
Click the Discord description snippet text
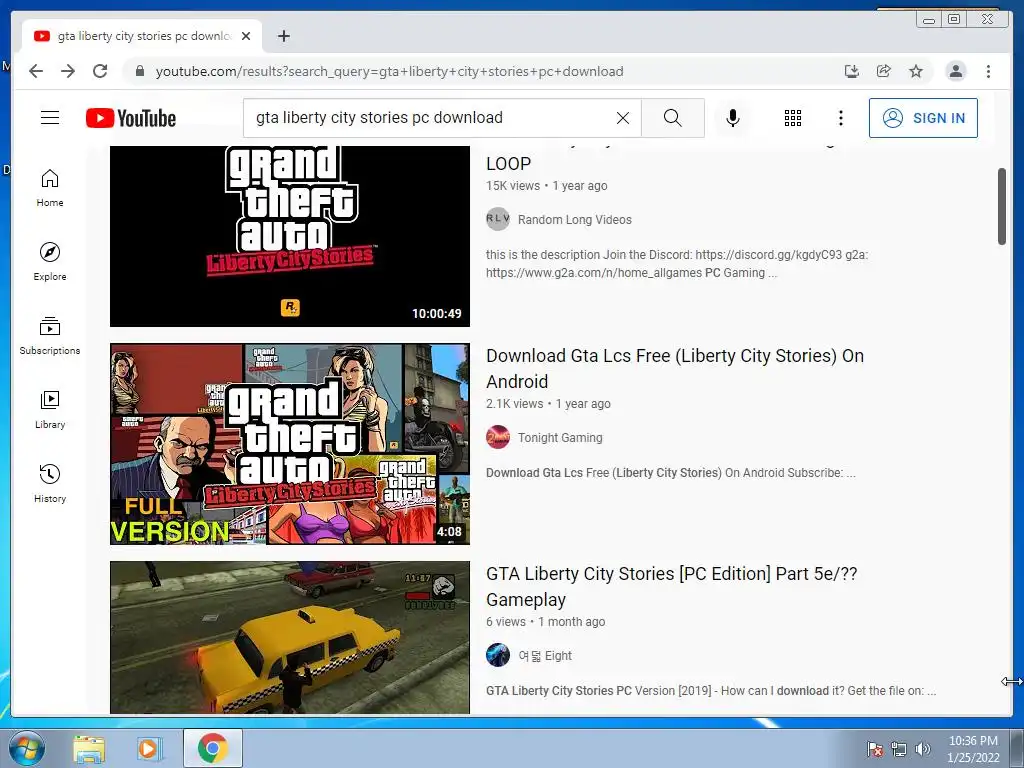[677, 264]
